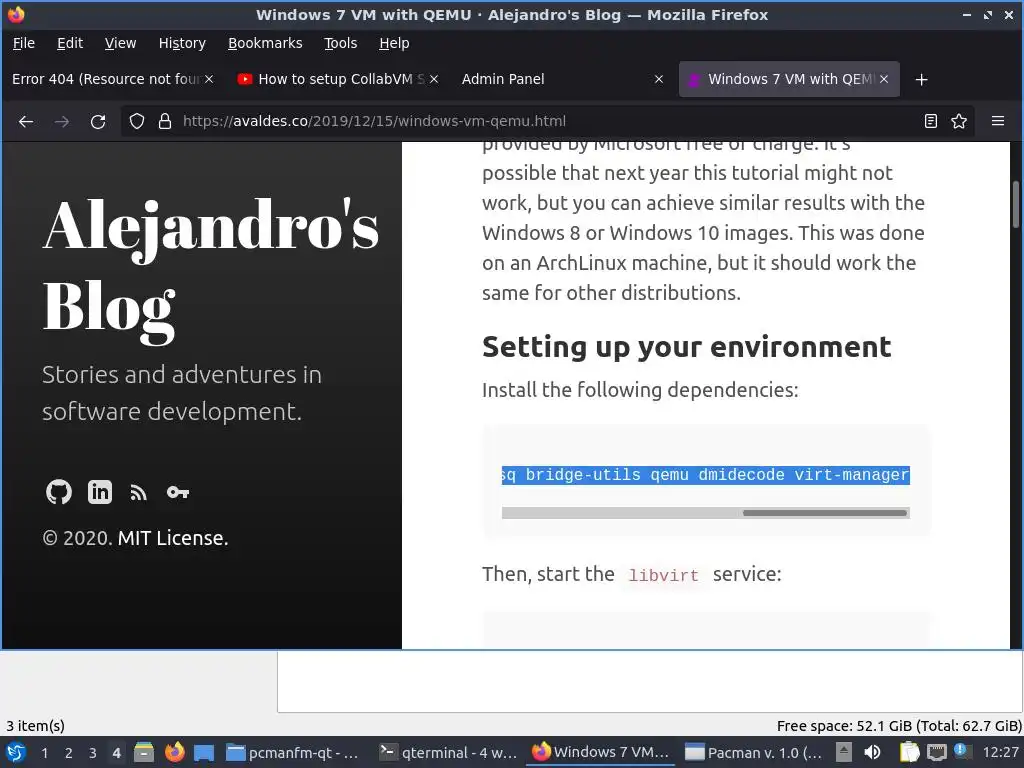Show site security info via padlock
The height and width of the screenshot is (768, 1024).
[x=165, y=121]
